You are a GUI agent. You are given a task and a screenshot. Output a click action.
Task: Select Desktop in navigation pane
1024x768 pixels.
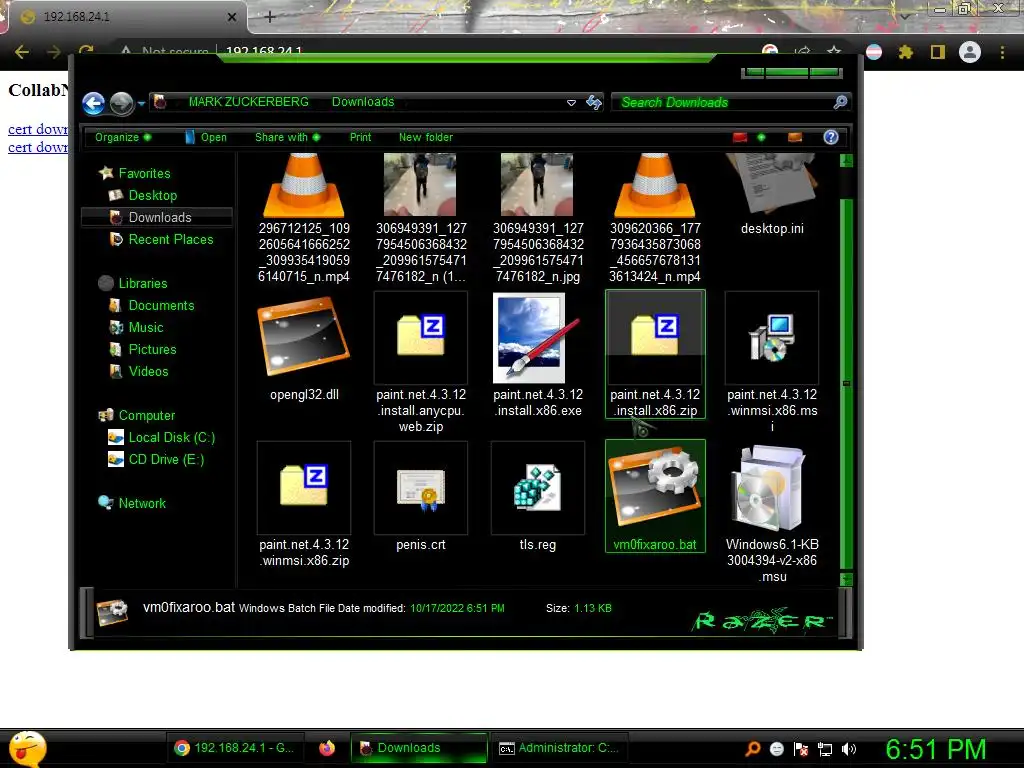152,195
